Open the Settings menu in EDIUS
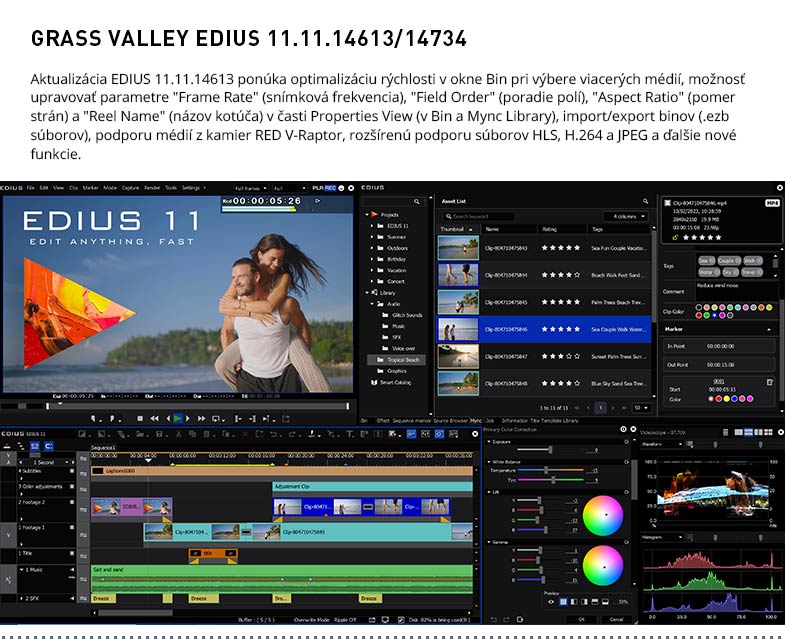Image resolution: width=785 pixels, height=639 pixels. [191, 188]
